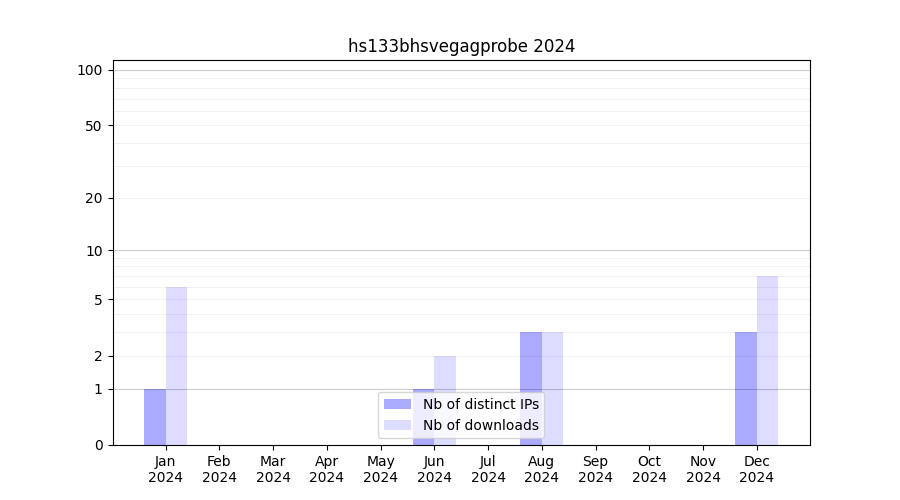The image size is (900, 500).
Task: Click the Dec 2024 x-axis label
Action: [757, 469]
